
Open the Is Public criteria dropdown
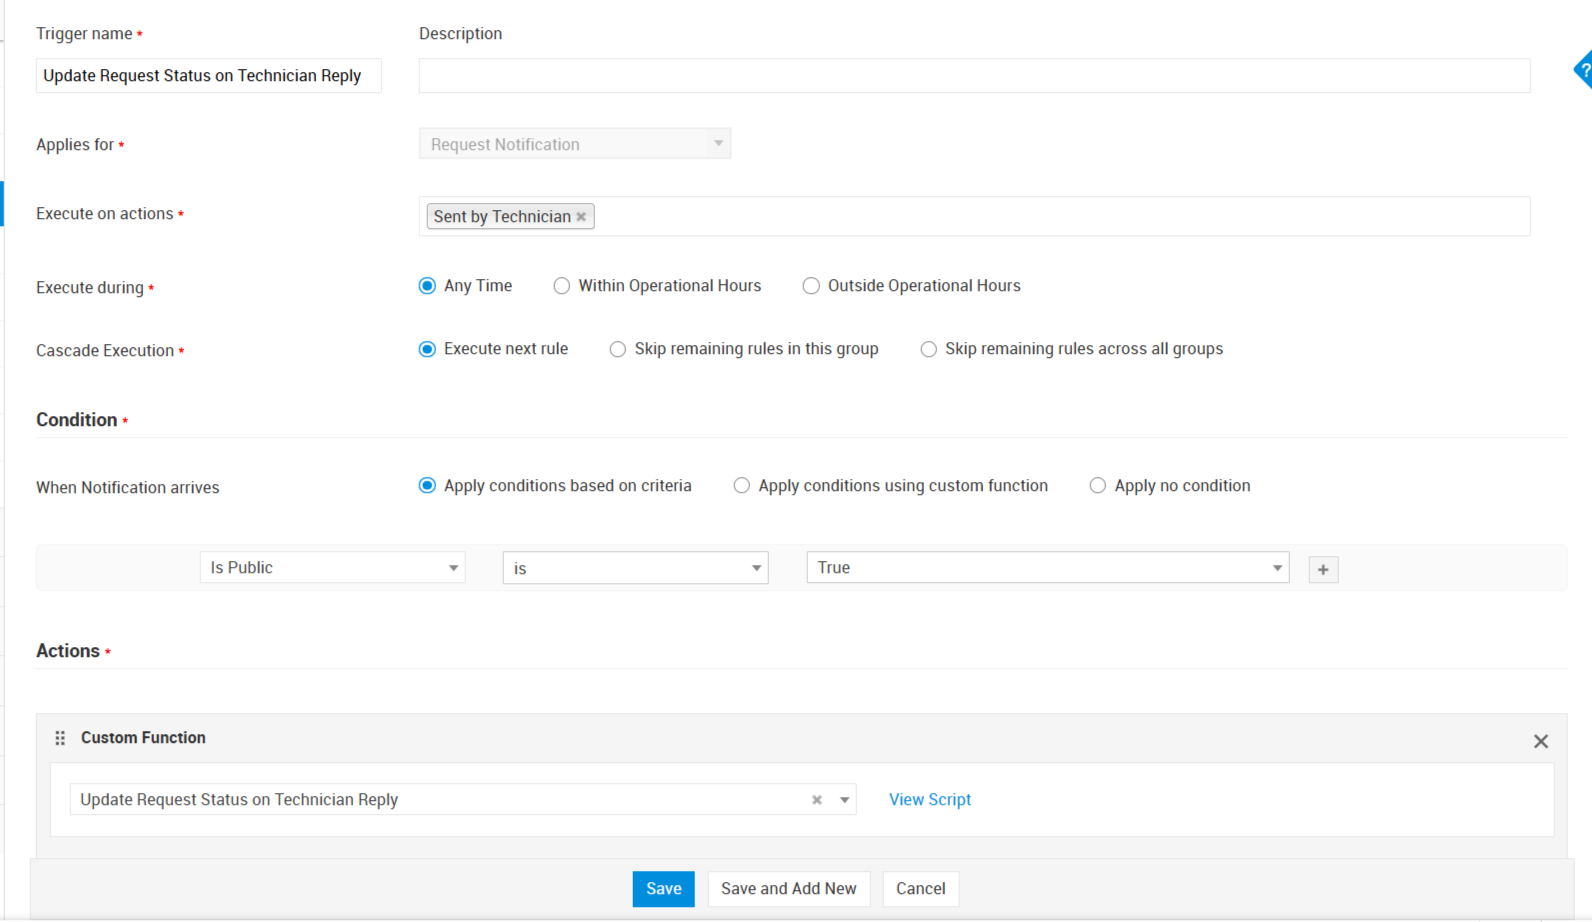pyautogui.click(x=332, y=568)
